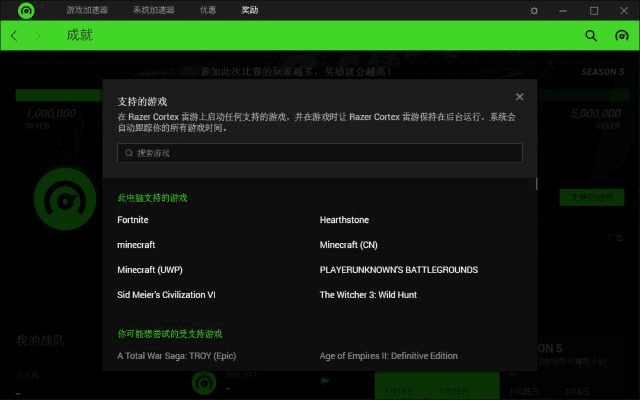Click the small team emblem at the bottom
The height and width of the screenshot is (400, 640).
click(203, 382)
